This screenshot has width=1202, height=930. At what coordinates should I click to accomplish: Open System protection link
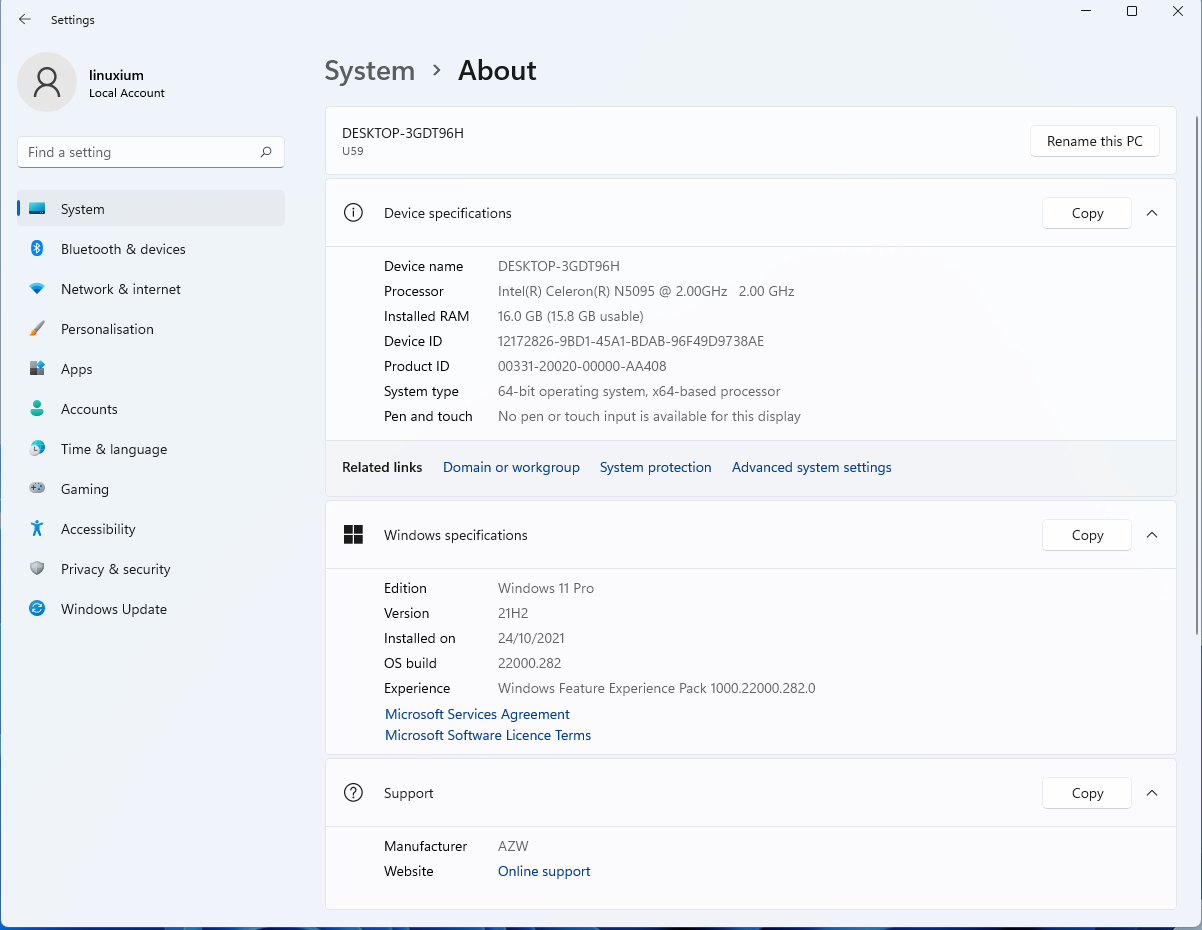pos(656,467)
